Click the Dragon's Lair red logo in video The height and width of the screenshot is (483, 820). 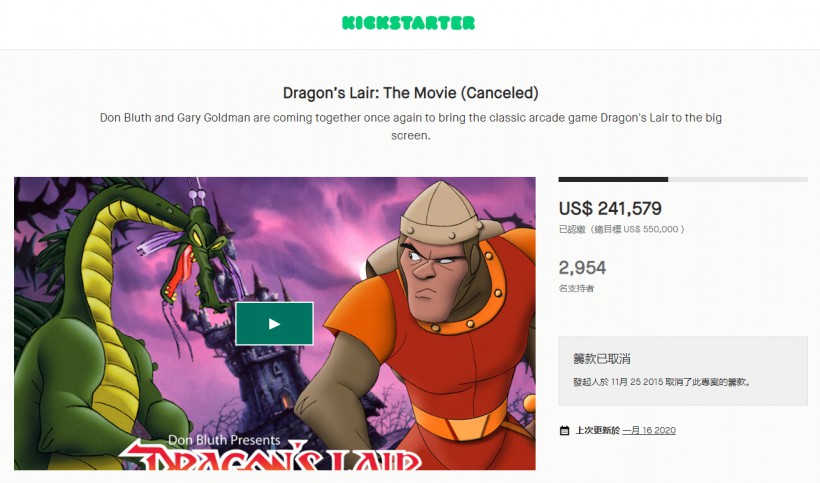click(269, 458)
